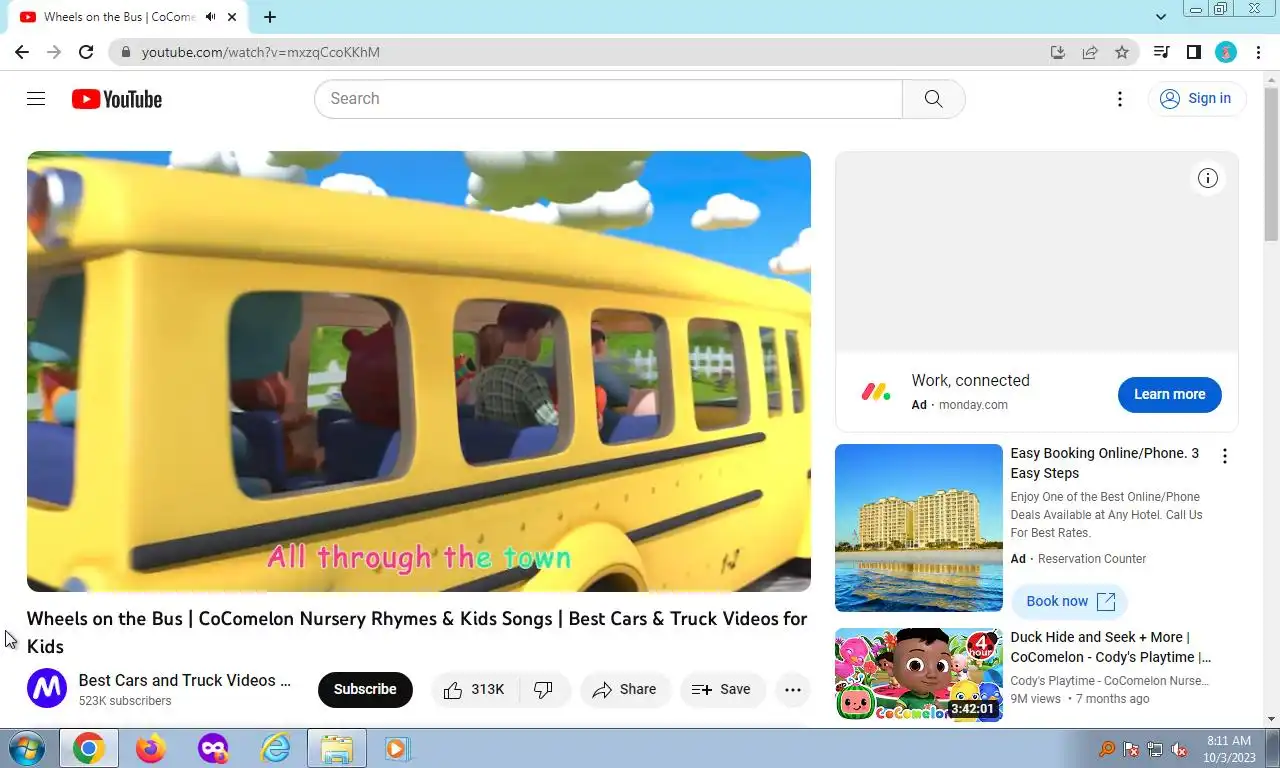Image resolution: width=1280 pixels, height=768 pixels.
Task: Save the video to a playlist
Action: 722,689
